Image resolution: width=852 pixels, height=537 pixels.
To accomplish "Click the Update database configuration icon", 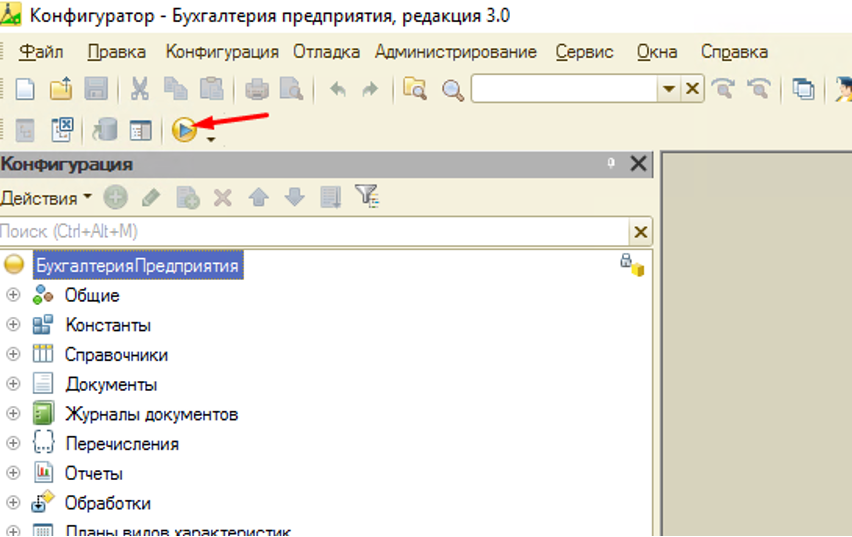I will 105,130.
